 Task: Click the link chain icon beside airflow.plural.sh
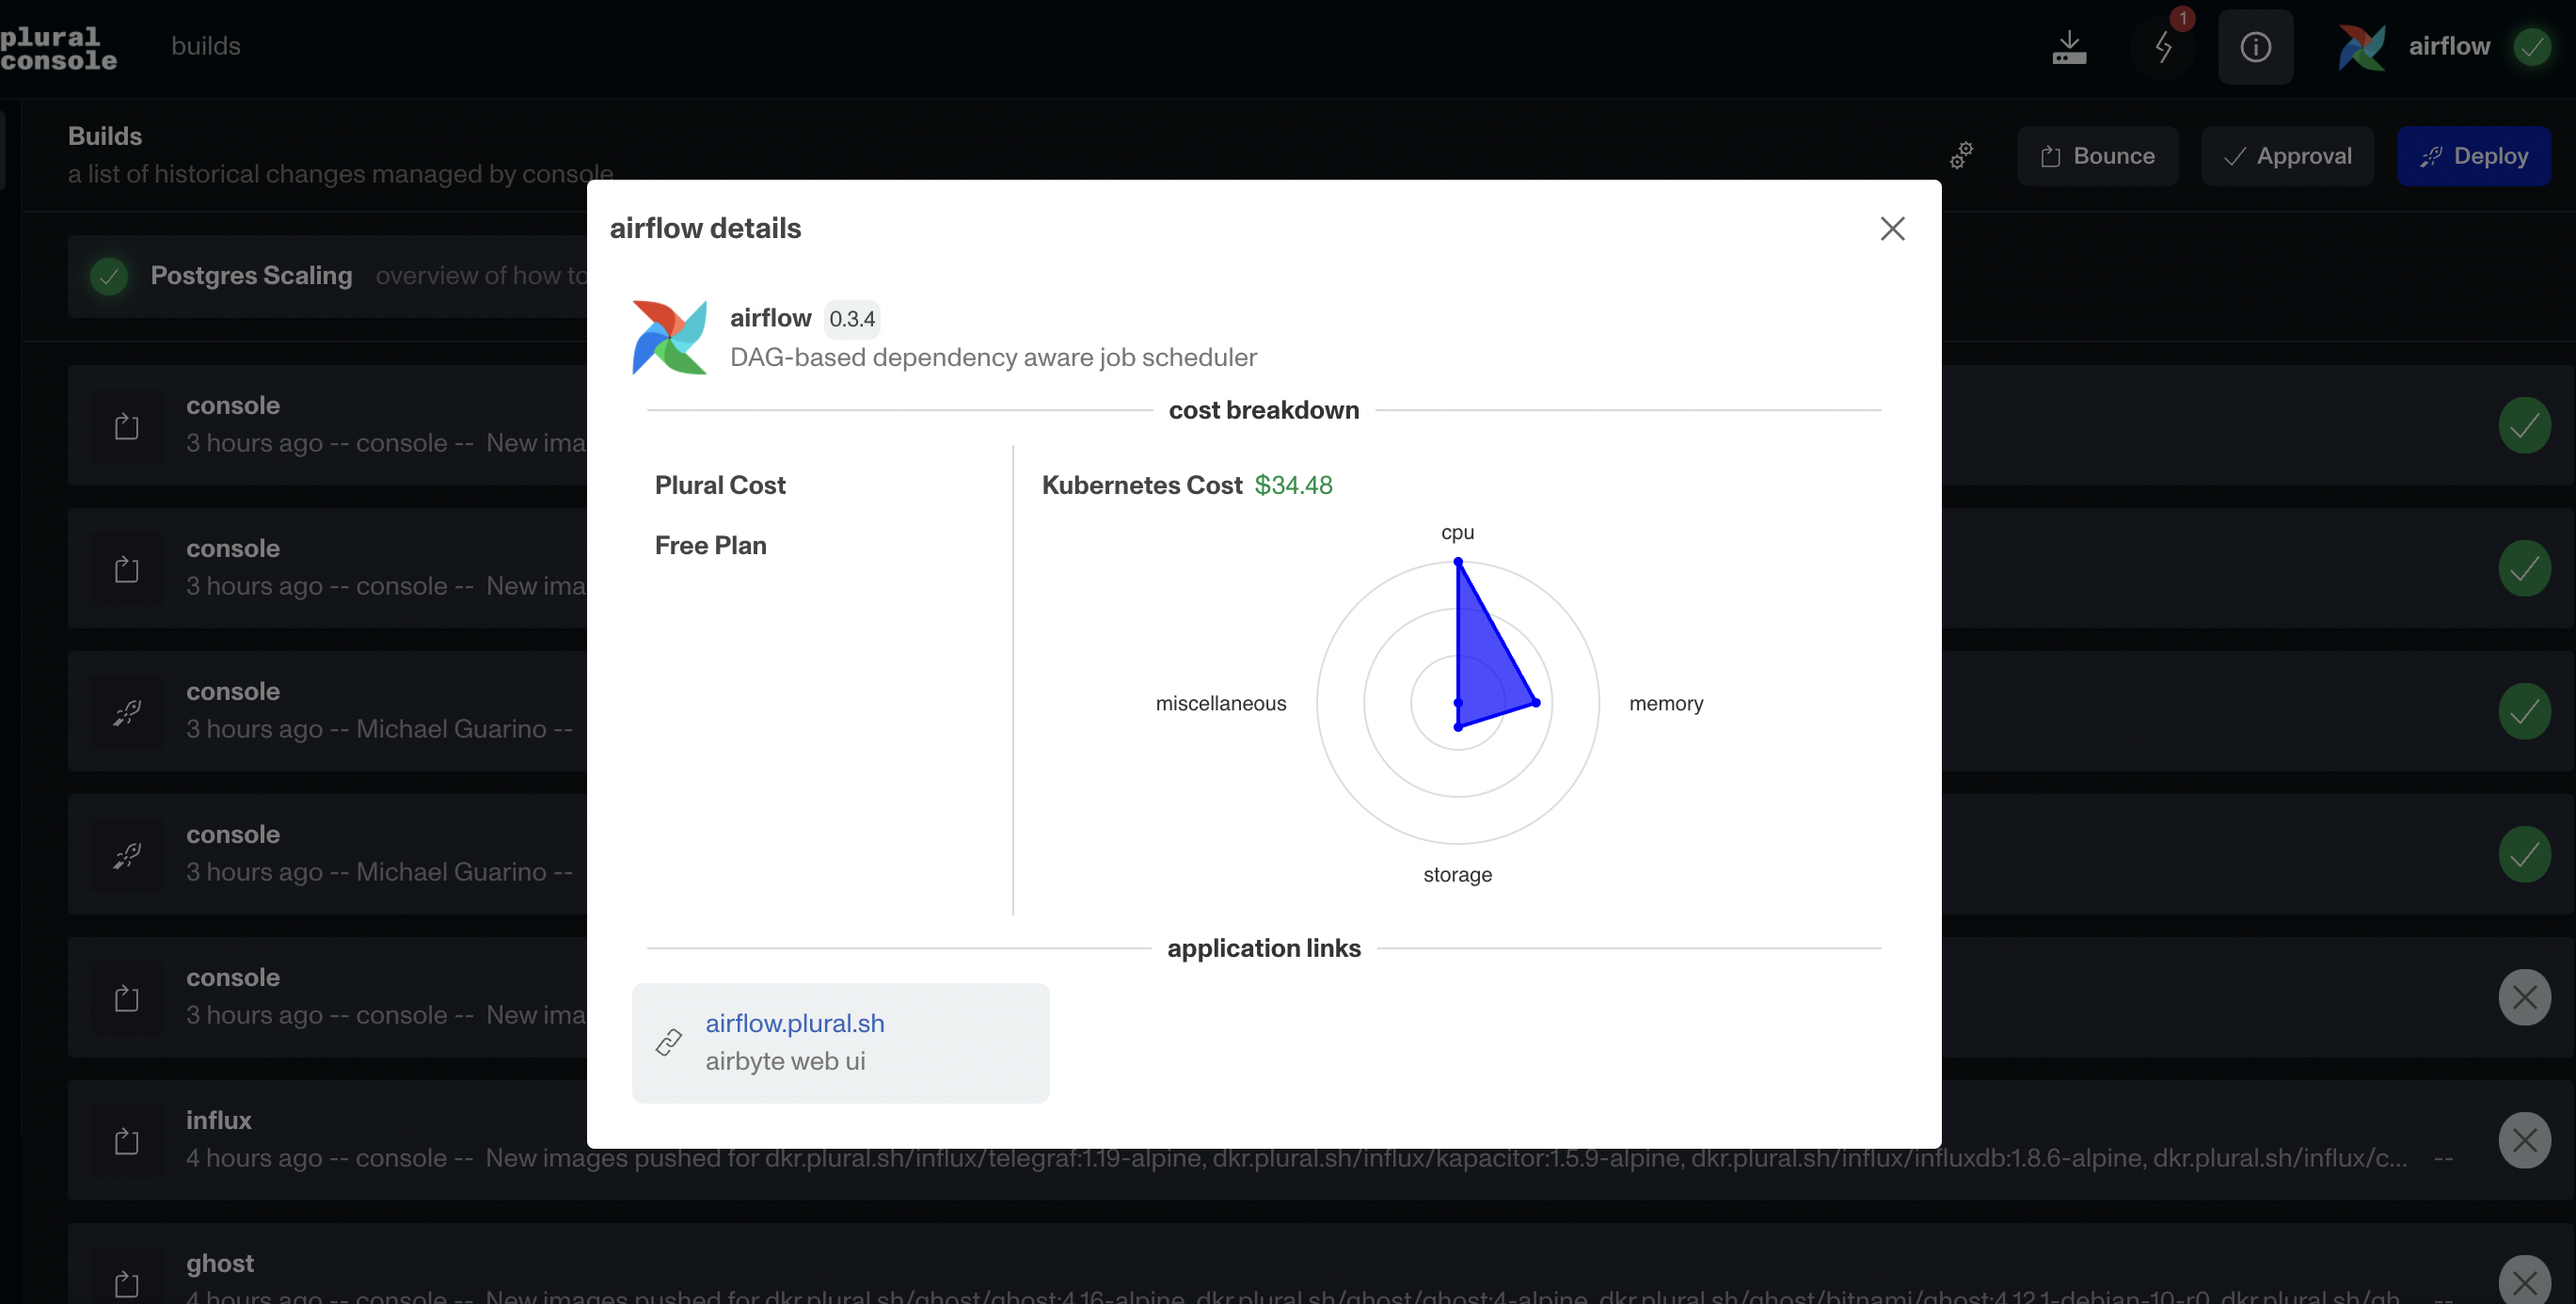[669, 1042]
